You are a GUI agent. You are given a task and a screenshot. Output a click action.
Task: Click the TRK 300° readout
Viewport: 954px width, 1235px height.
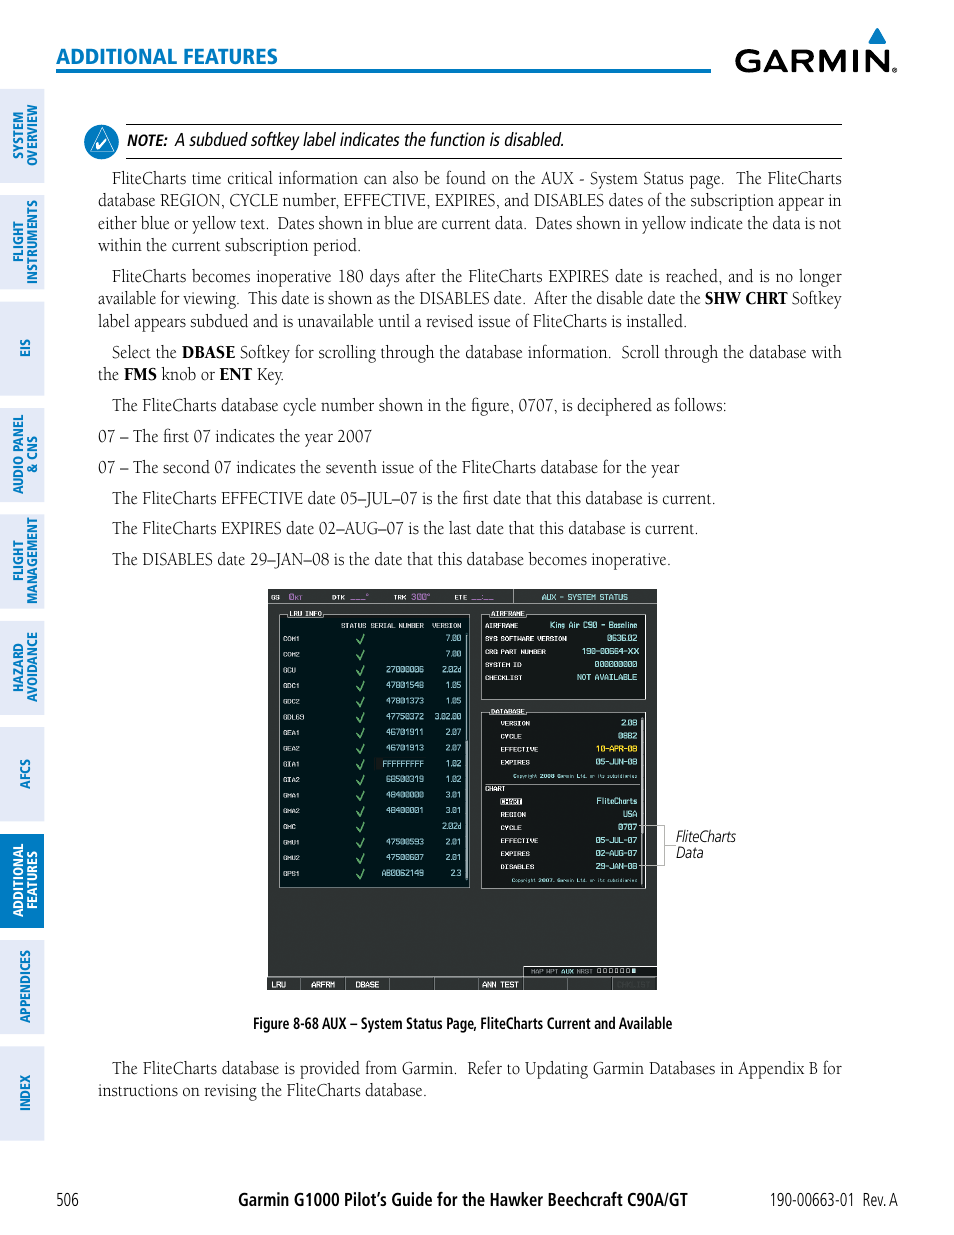(x=412, y=597)
